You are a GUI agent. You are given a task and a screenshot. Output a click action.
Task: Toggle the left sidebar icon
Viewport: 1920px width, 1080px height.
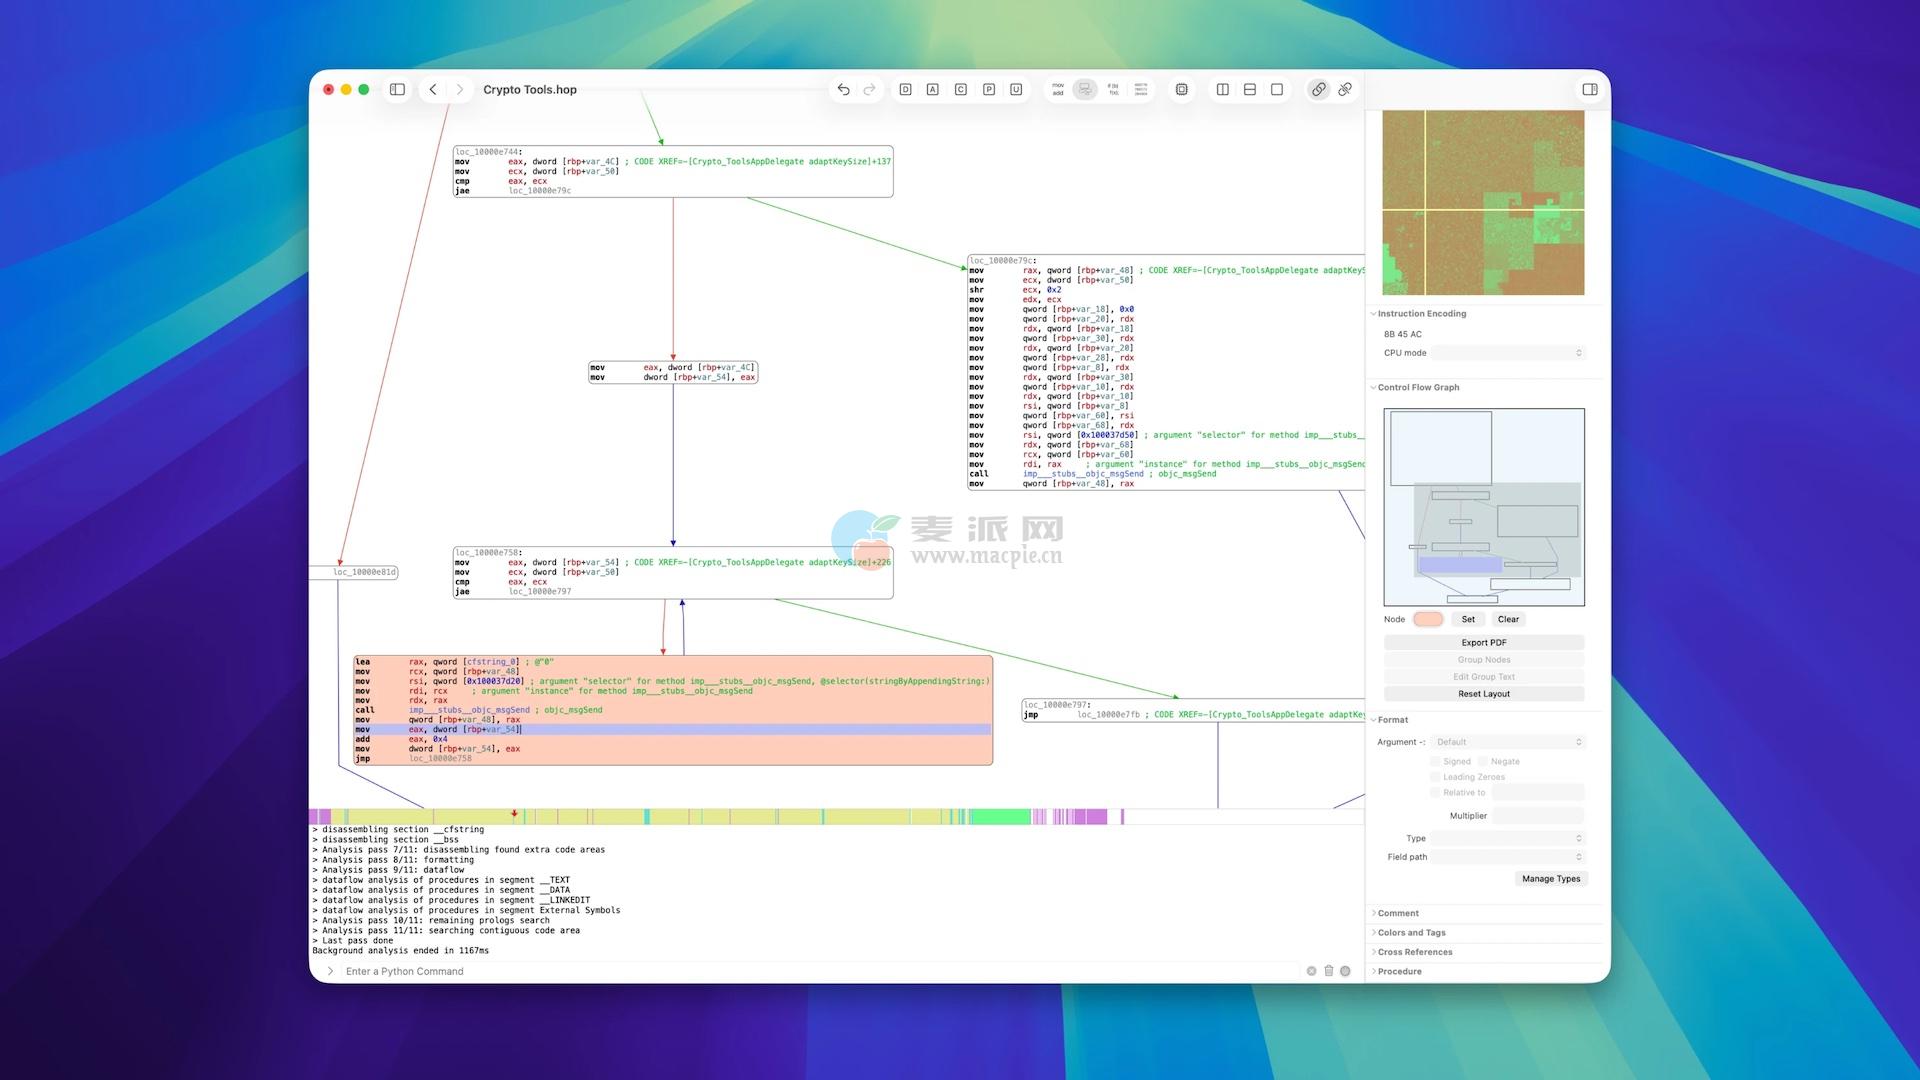coord(397,90)
